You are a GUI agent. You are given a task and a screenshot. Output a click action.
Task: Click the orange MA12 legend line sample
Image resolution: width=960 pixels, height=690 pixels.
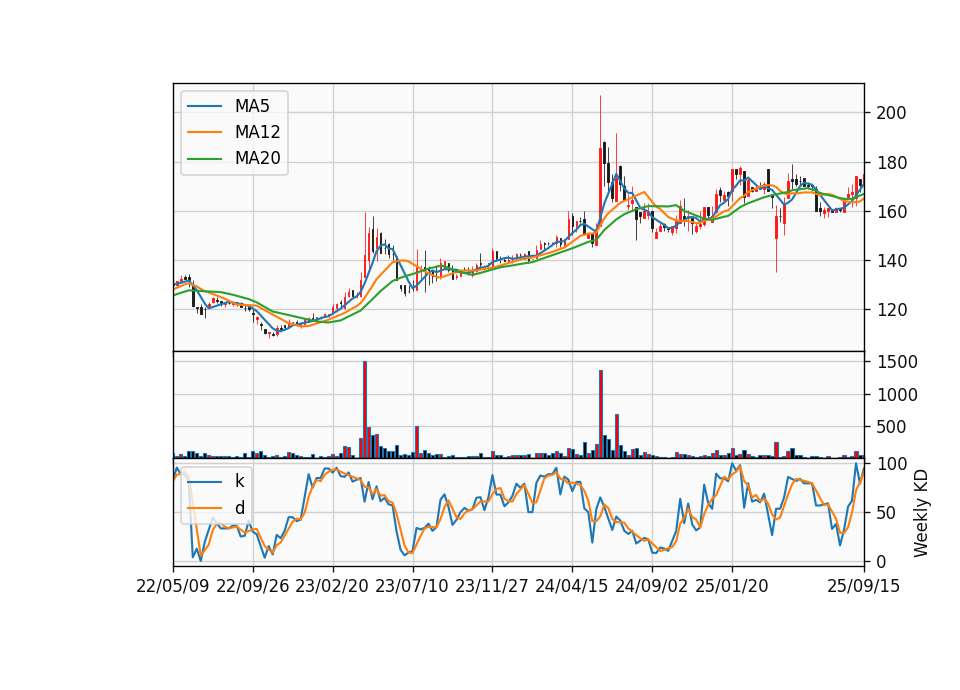point(204,132)
